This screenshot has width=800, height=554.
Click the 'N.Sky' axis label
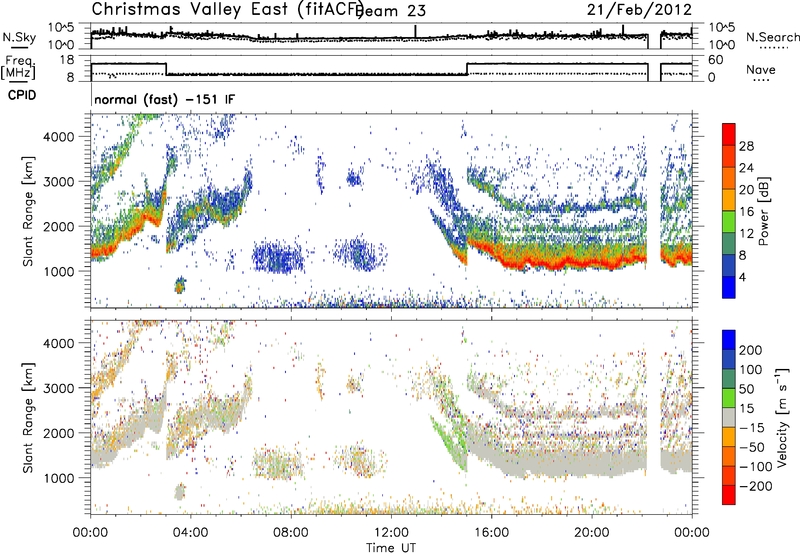tap(19, 38)
